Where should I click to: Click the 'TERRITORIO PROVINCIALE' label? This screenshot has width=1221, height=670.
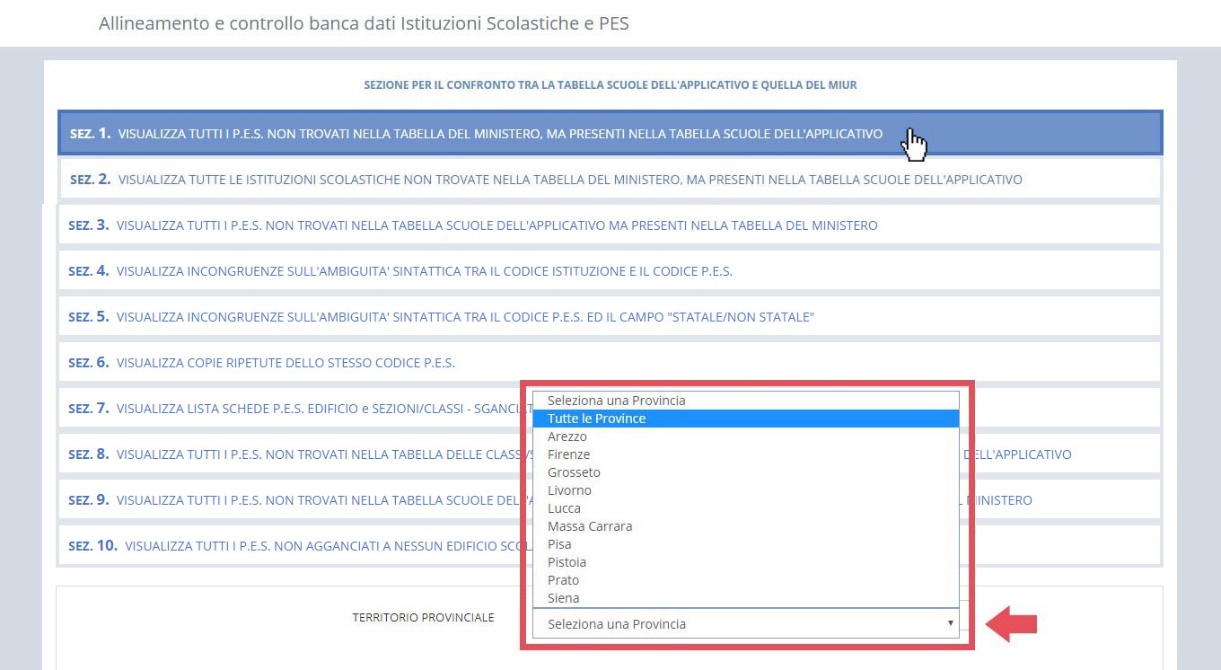[x=423, y=618]
